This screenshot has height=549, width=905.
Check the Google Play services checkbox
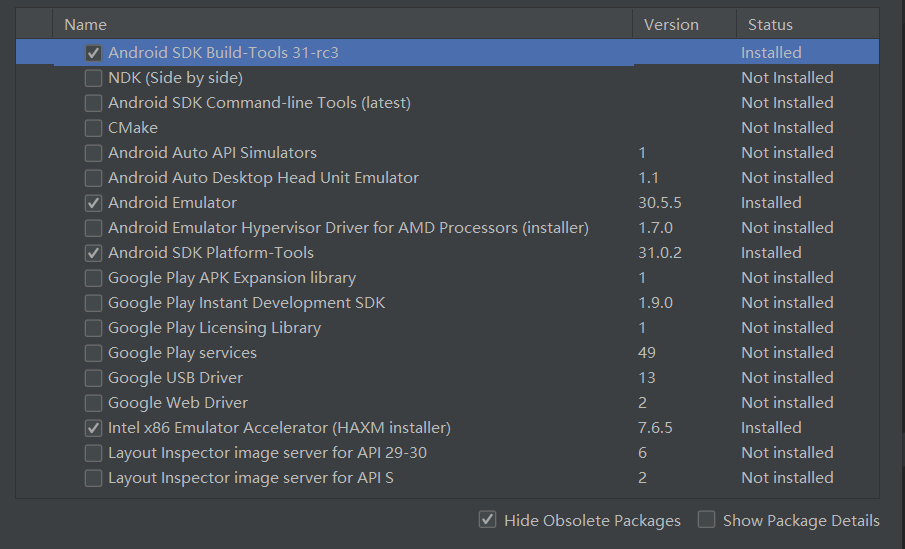[93, 353]
